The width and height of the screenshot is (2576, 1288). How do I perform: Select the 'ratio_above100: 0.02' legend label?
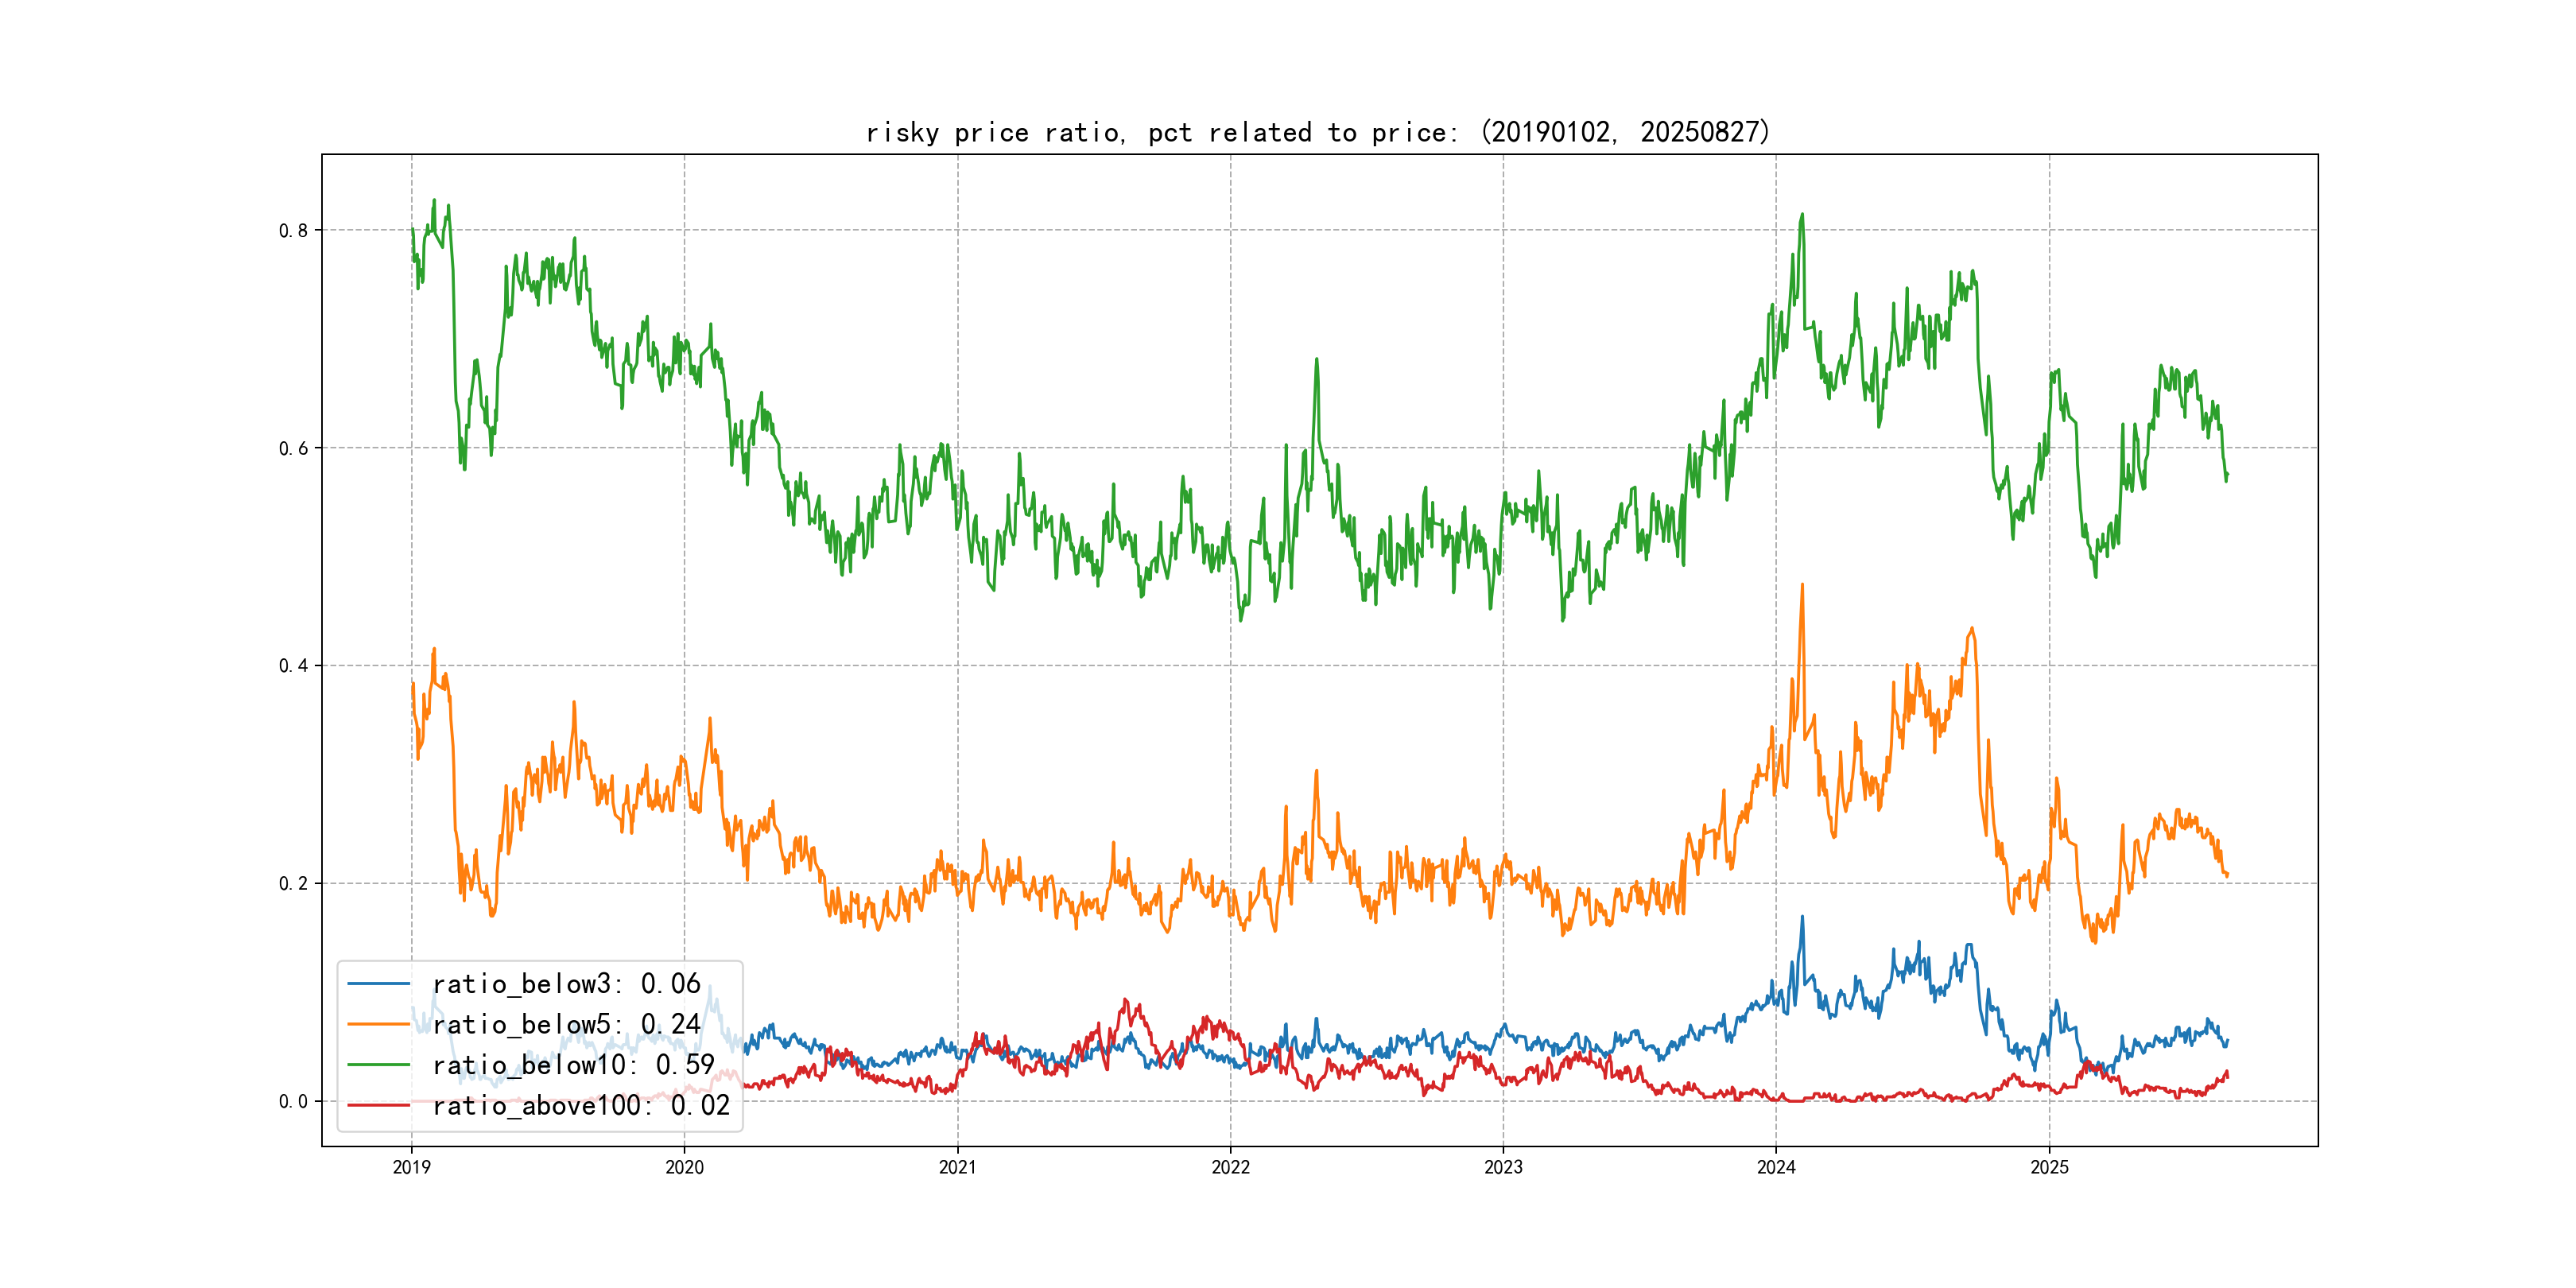(x=581, y=1106)
